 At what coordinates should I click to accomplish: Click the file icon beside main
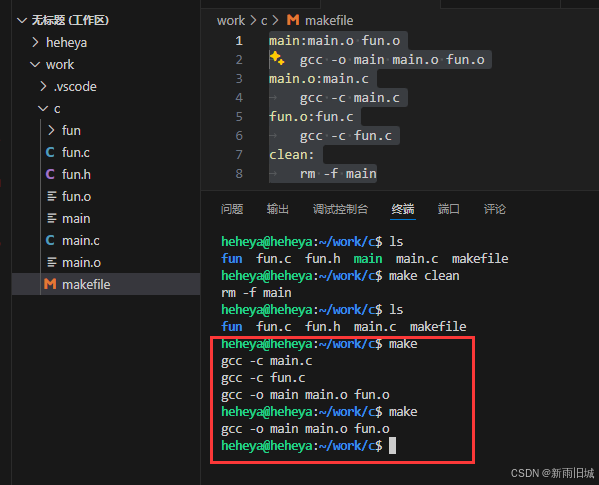[52, 218]
